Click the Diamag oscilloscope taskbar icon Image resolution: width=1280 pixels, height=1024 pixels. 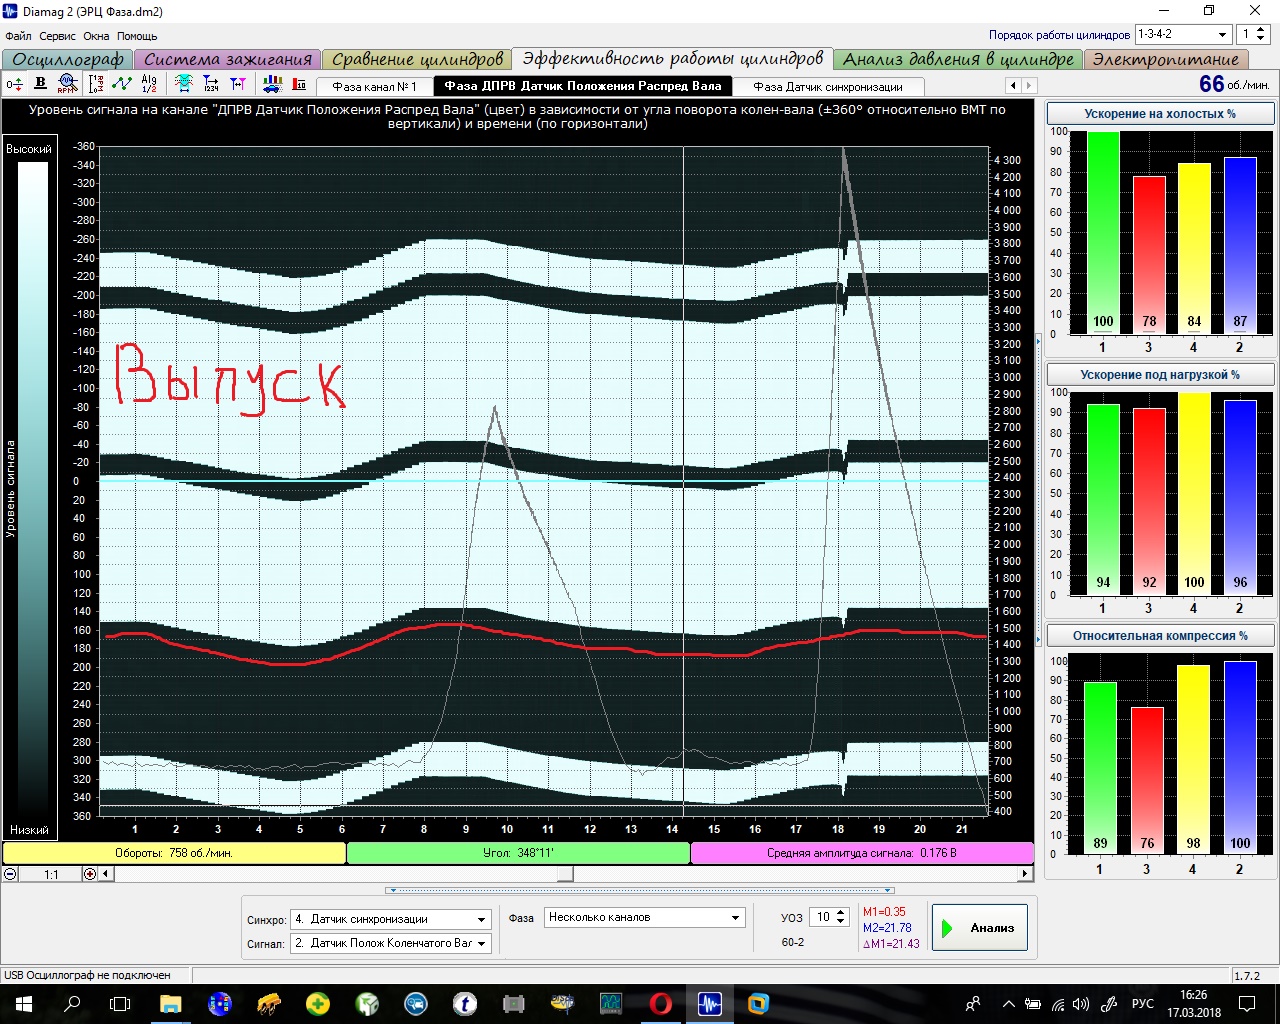pos(709,1004)
